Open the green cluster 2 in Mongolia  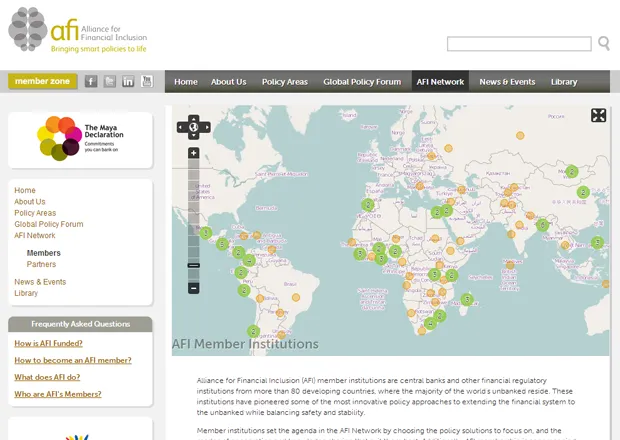click(x=572, y=172)
